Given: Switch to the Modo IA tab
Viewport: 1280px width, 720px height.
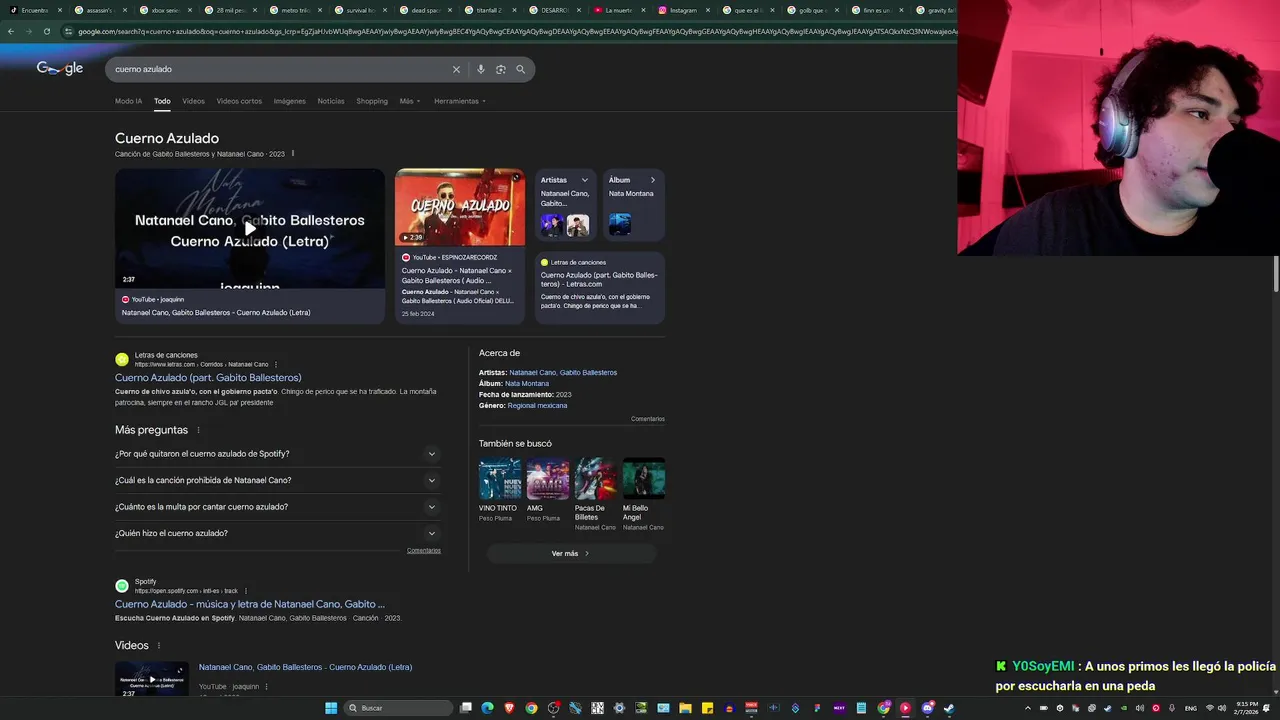Looking at the screenshot, I should (128, 101).
